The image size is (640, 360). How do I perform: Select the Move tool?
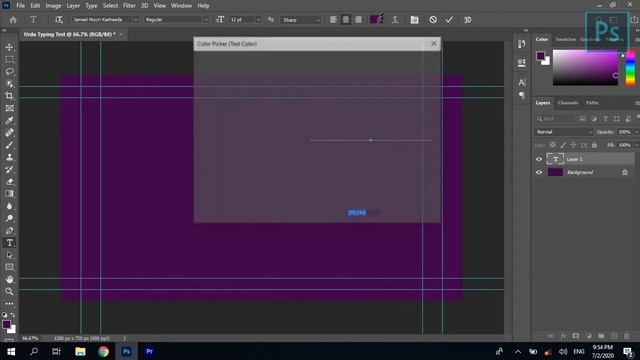pos(9,47)
